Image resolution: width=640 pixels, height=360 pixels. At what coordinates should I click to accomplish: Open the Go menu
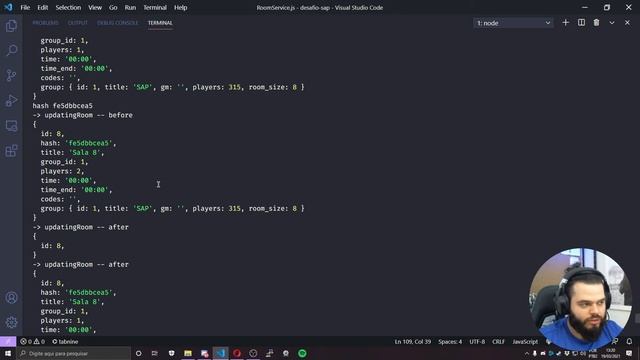click(113, 7)
